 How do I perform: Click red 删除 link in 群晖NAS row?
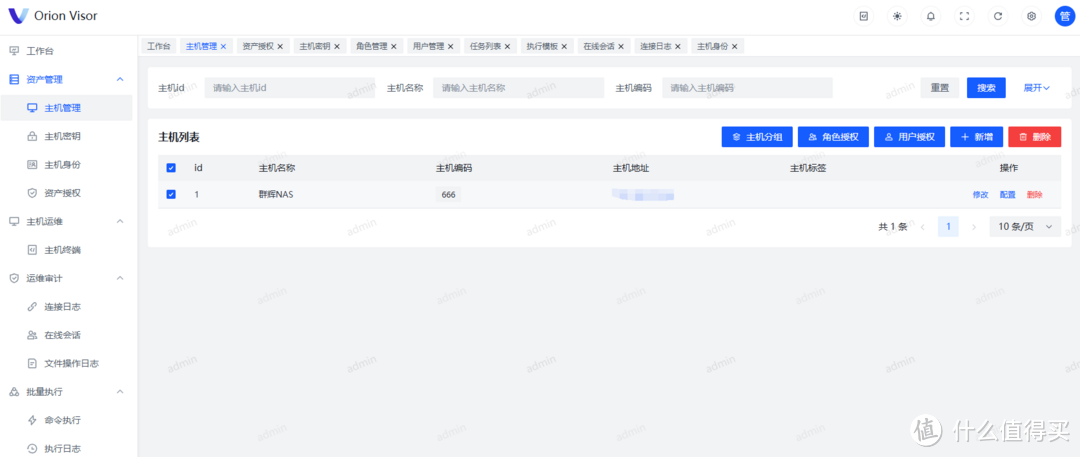tap(1035, 194)
